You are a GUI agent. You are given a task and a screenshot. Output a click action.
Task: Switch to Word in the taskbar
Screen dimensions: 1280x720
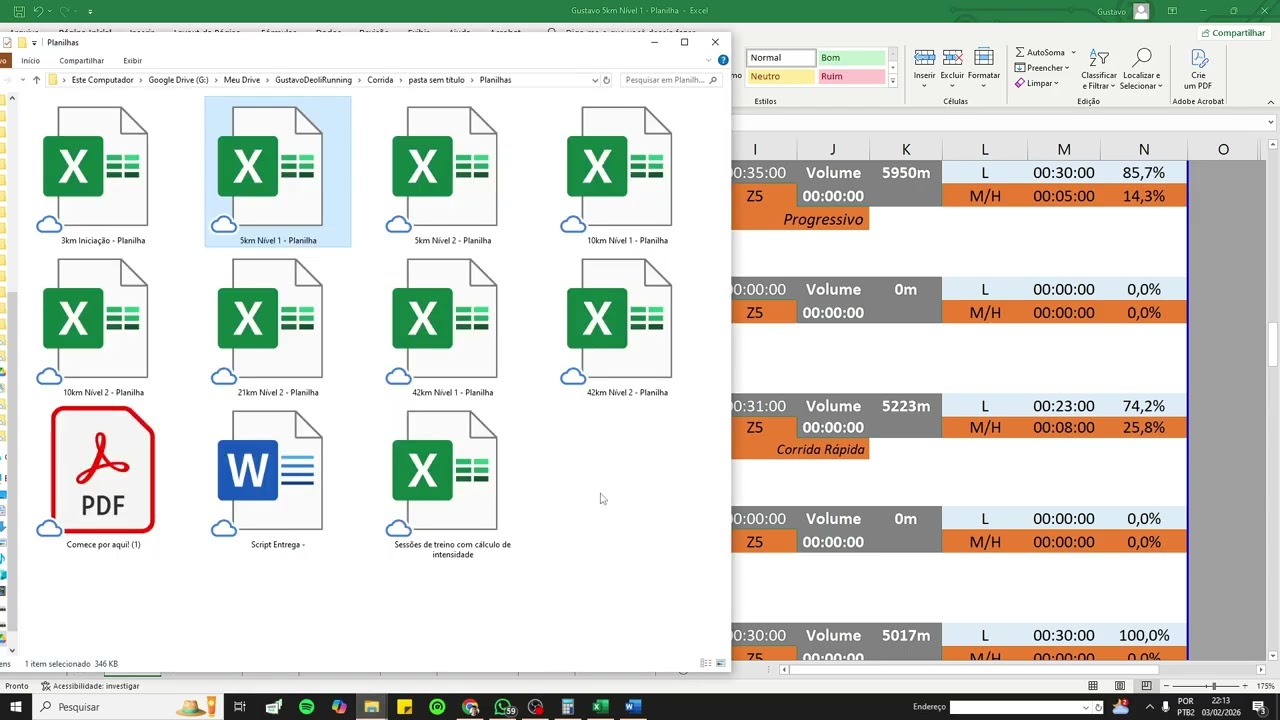(x=632, y=707)
